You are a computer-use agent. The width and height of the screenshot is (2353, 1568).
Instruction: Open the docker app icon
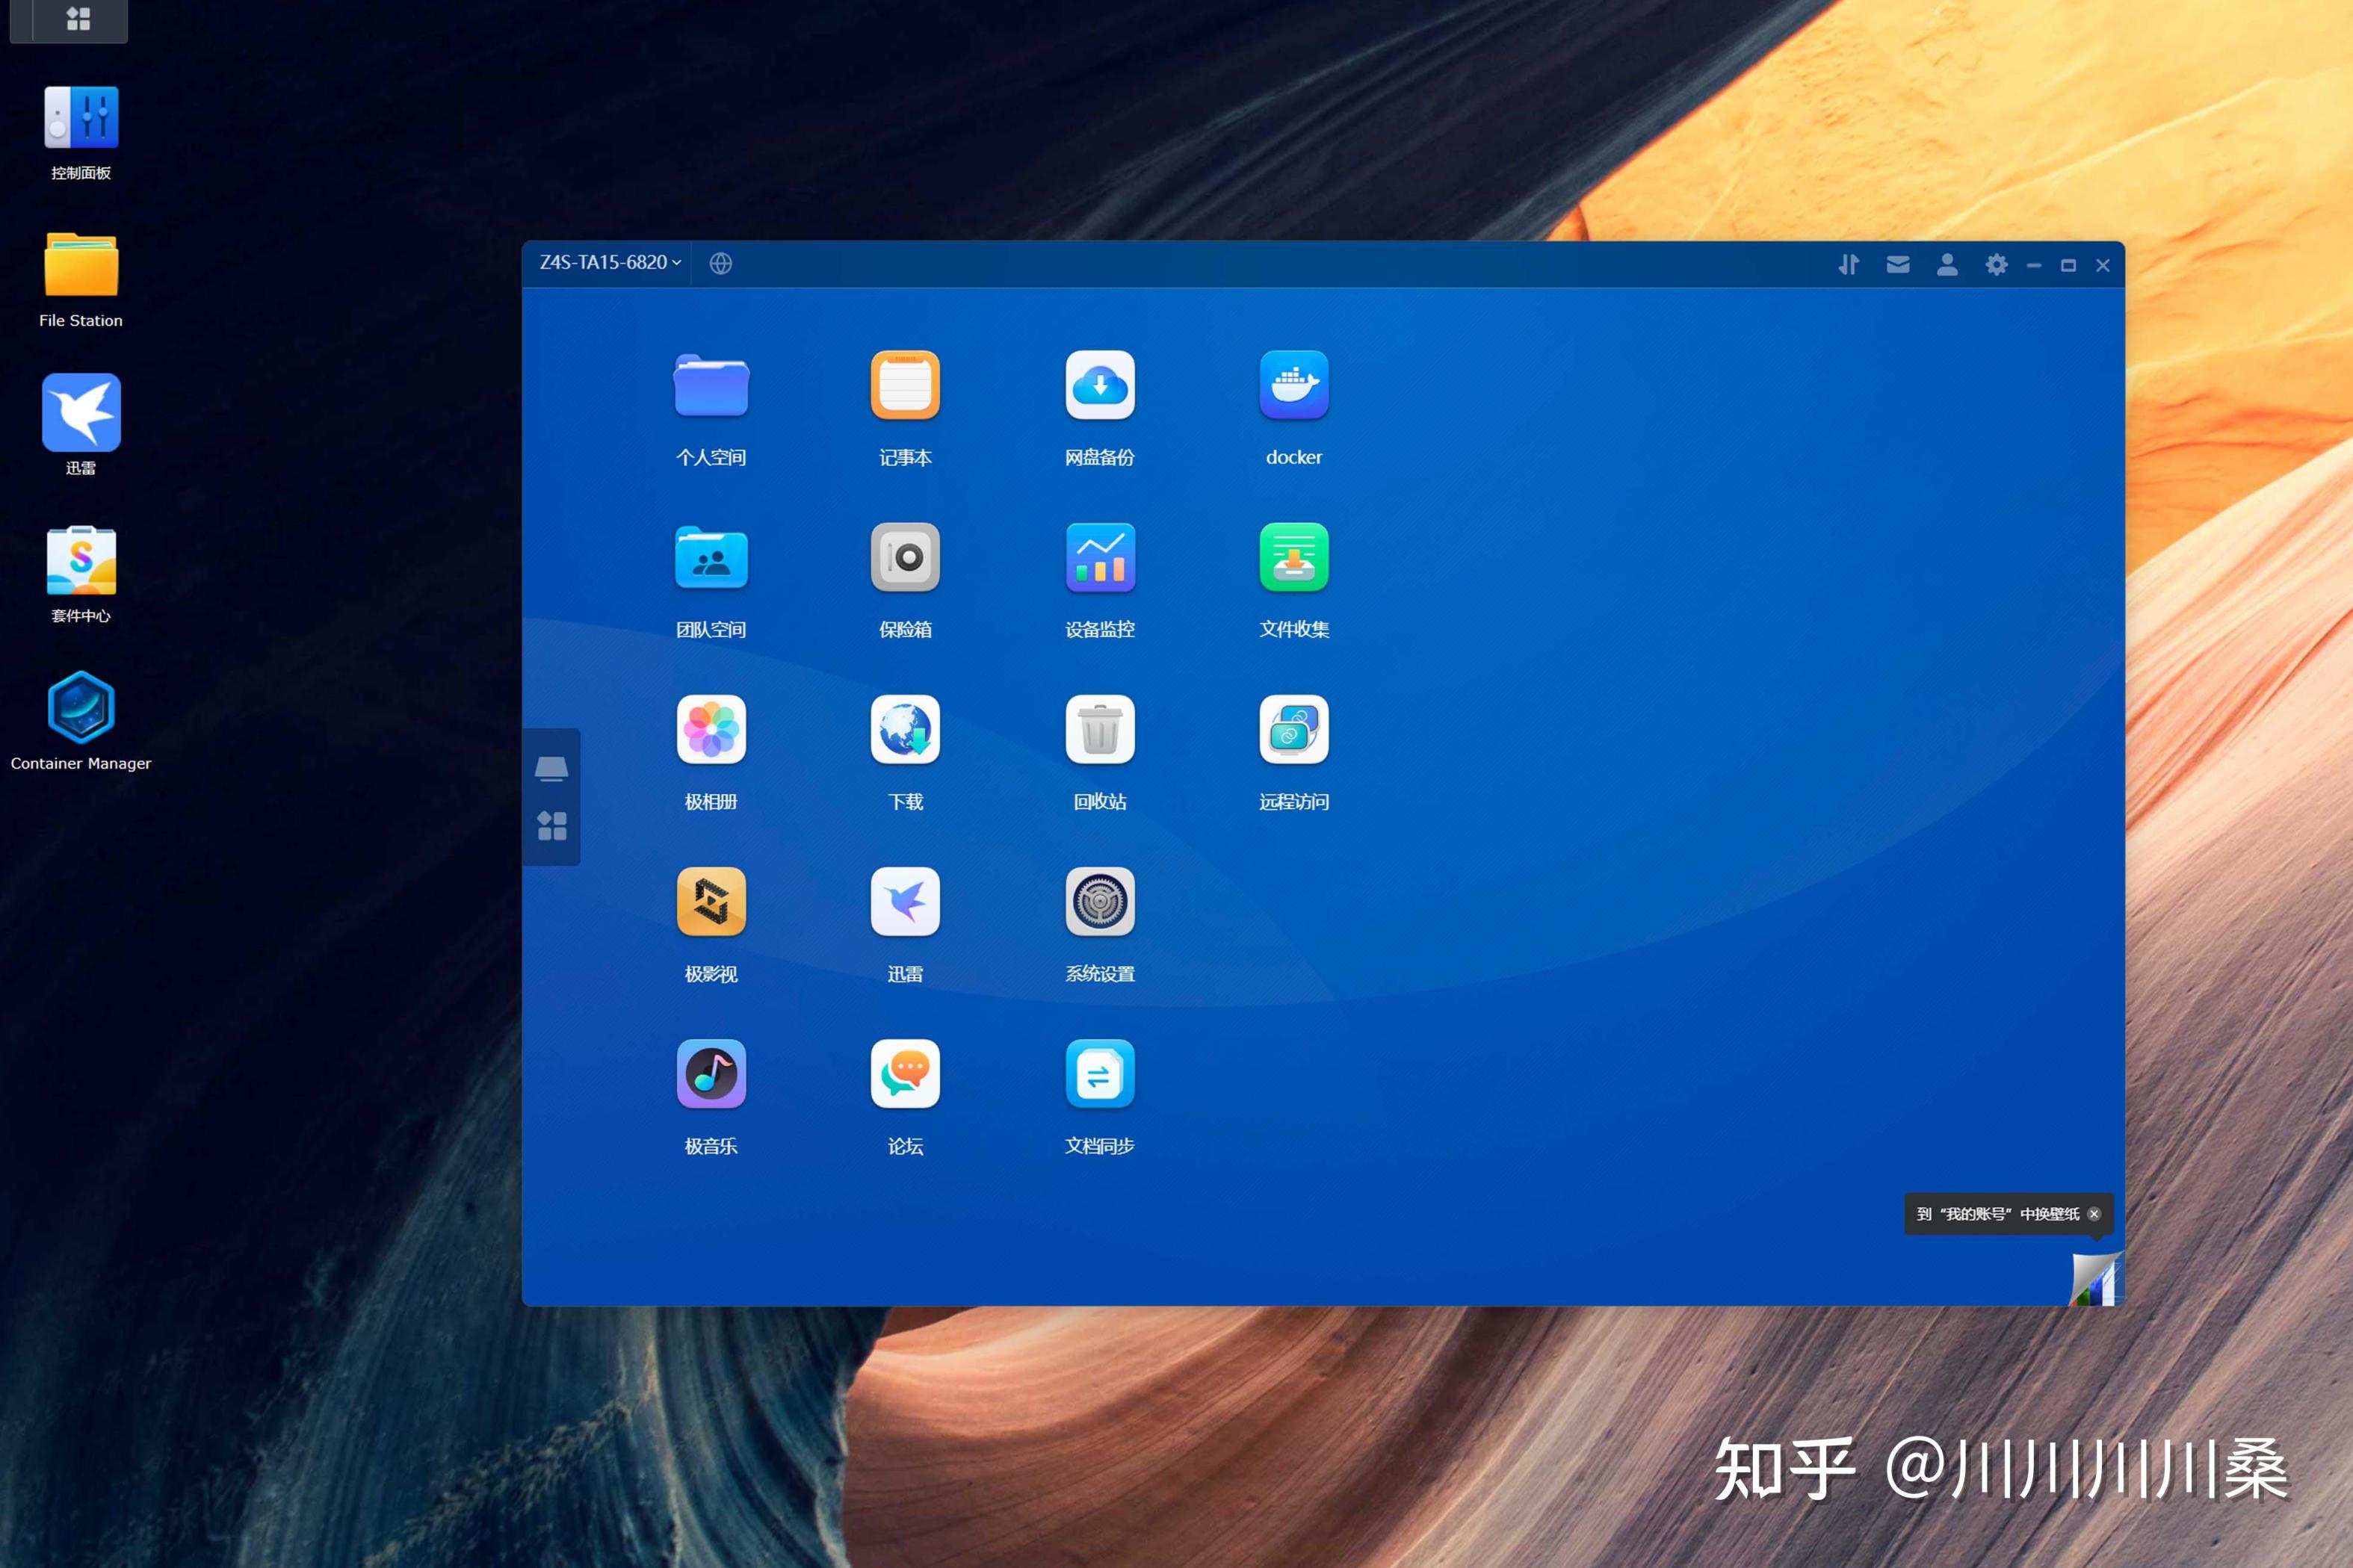click(x=1293, y=386)
